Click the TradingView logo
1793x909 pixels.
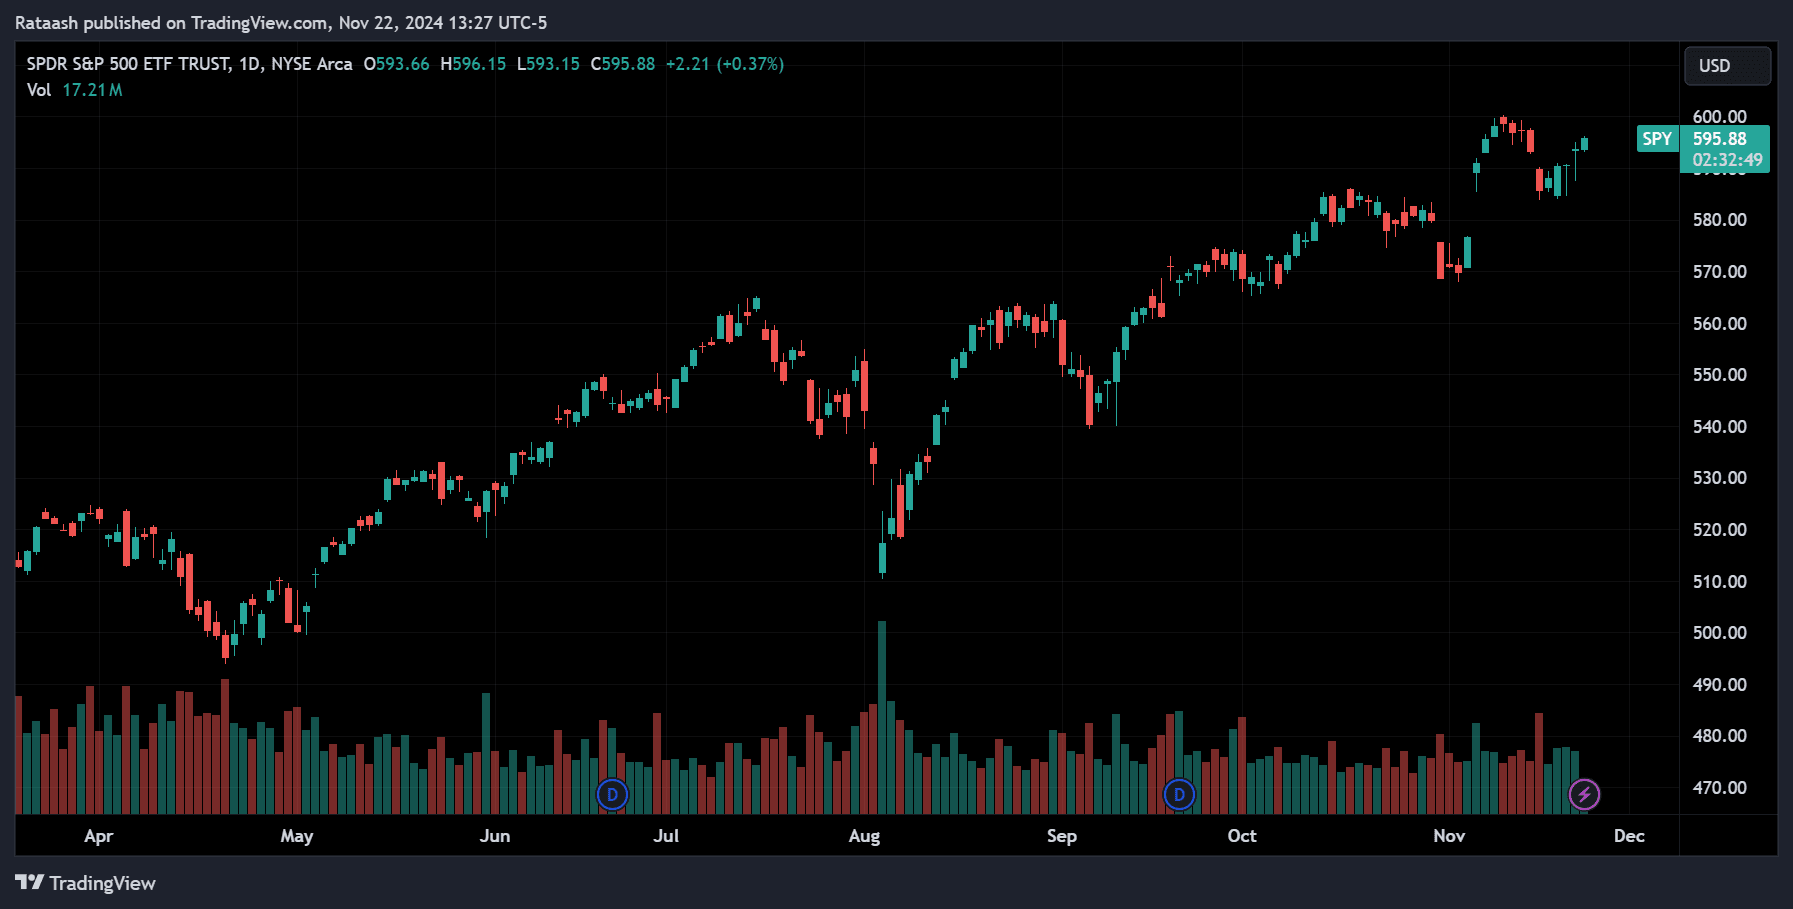[x=86, y=883]
